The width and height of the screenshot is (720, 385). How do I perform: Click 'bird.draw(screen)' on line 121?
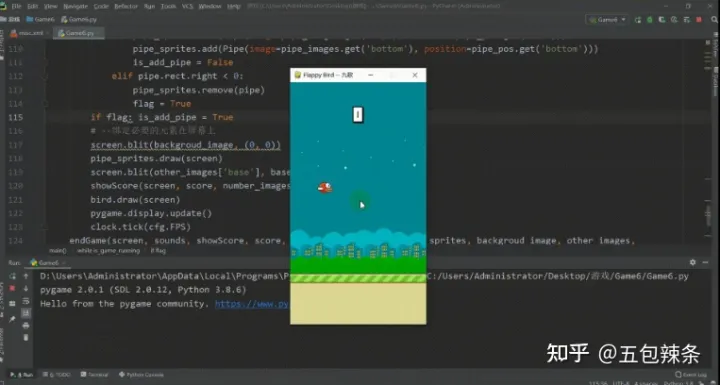pos(135,200)
